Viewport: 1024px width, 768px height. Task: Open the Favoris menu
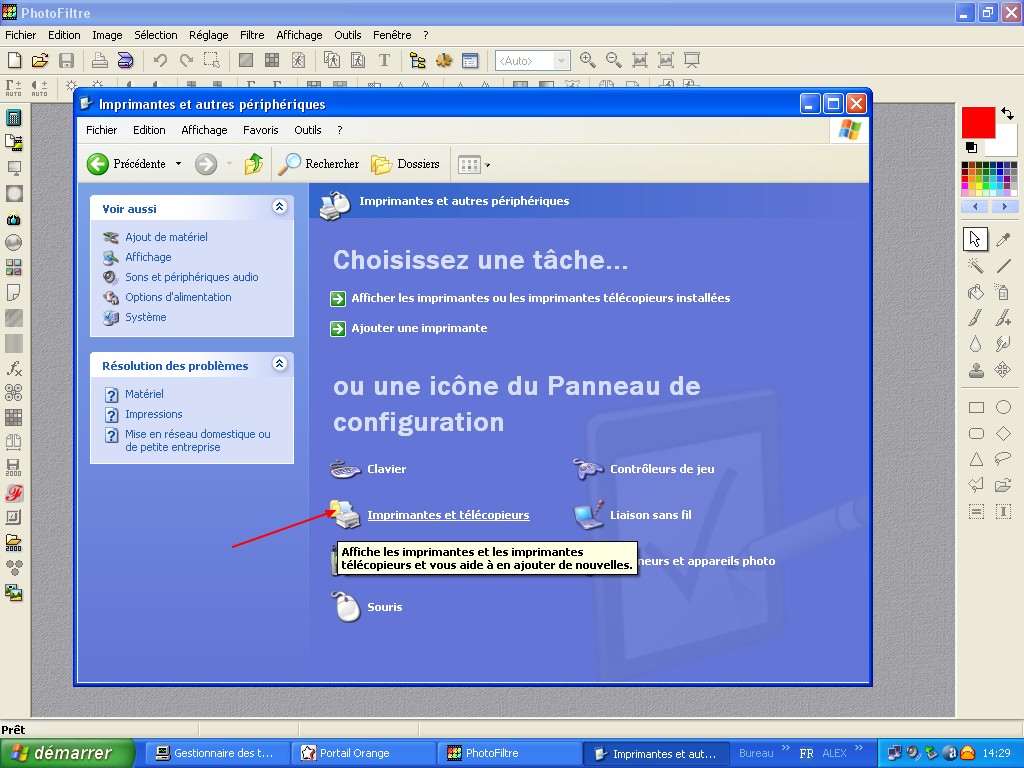click(260, 130)
